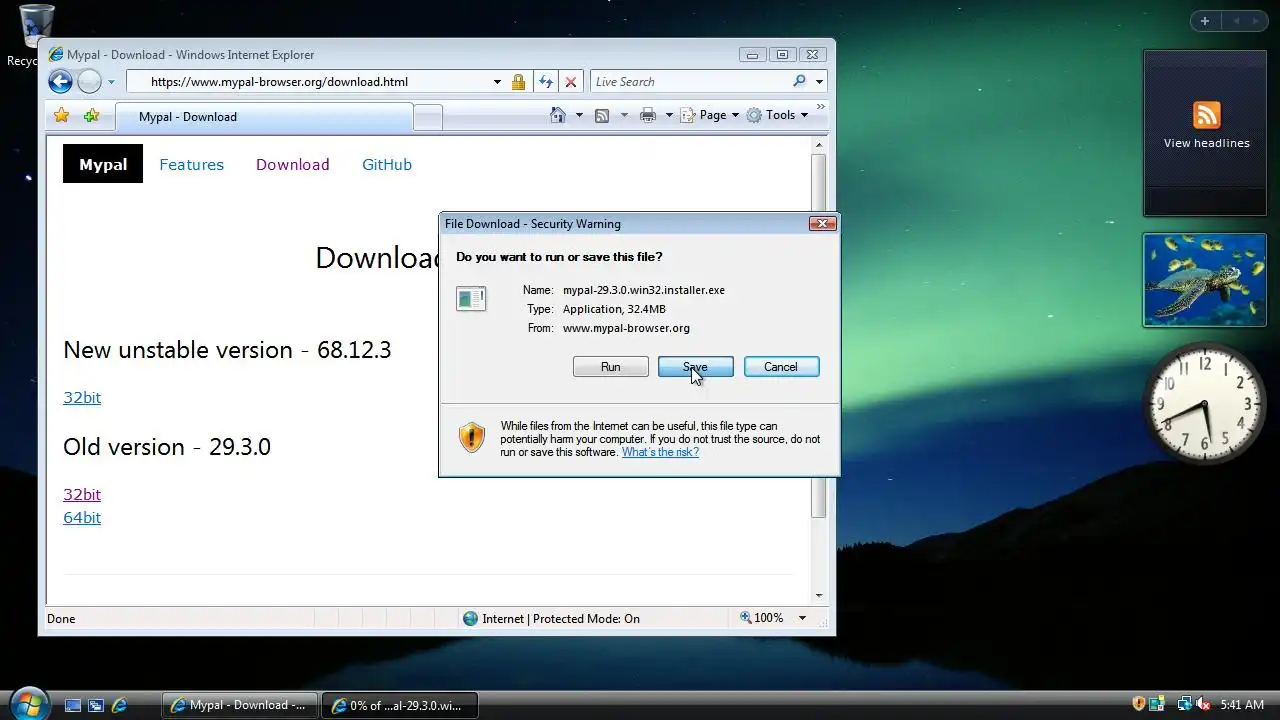This screenshot has width=1280, height=720.
Task: Select the Mypal - Download tab
Action: click(x=263, y=117)
